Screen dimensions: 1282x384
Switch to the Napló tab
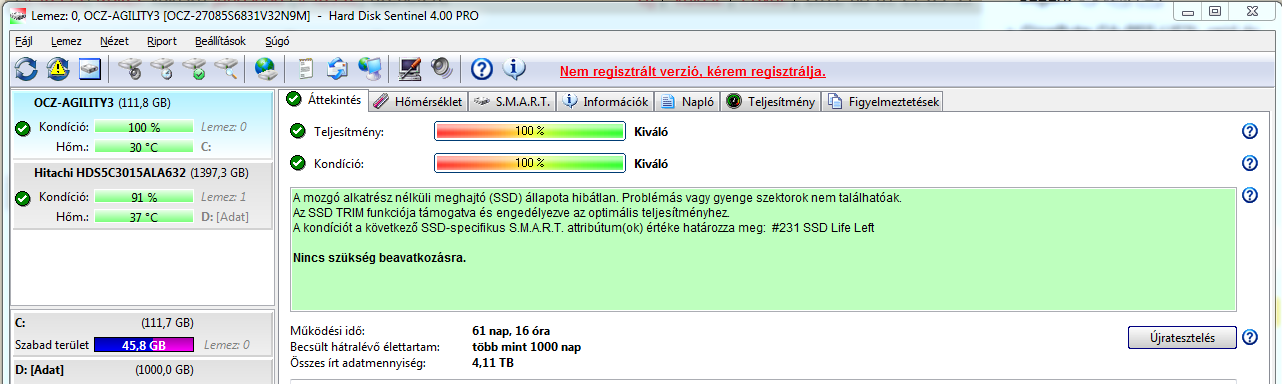686,101
